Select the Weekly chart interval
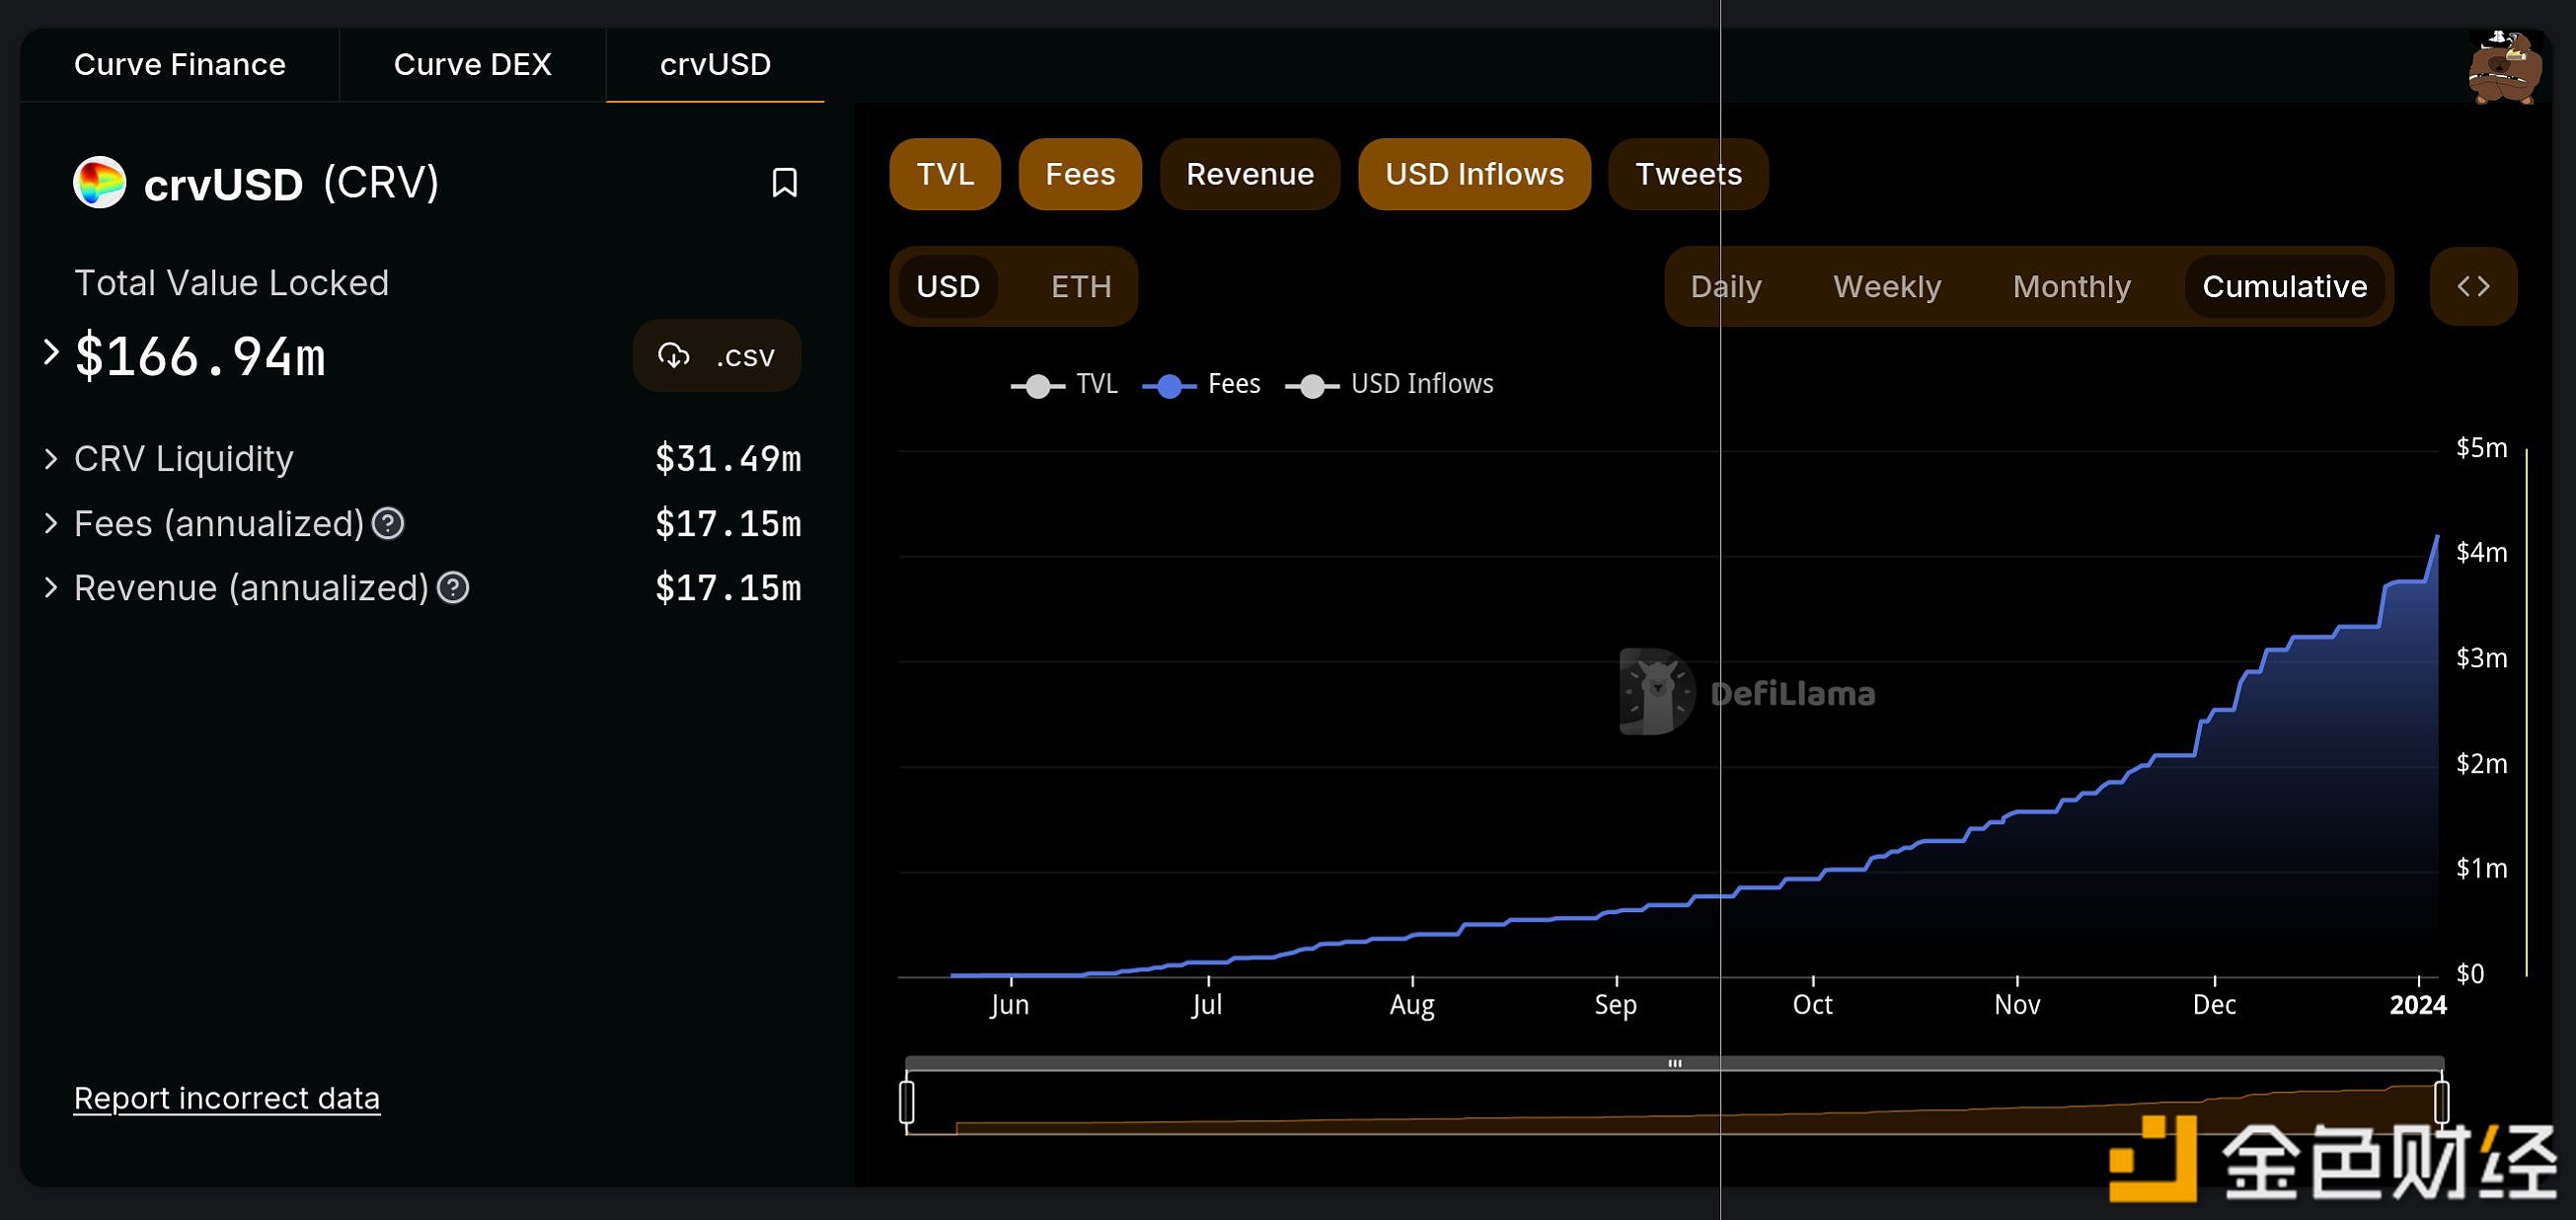Image resolution: width=2576 pixels, height=1220 pixels. tap(1886, 286)
